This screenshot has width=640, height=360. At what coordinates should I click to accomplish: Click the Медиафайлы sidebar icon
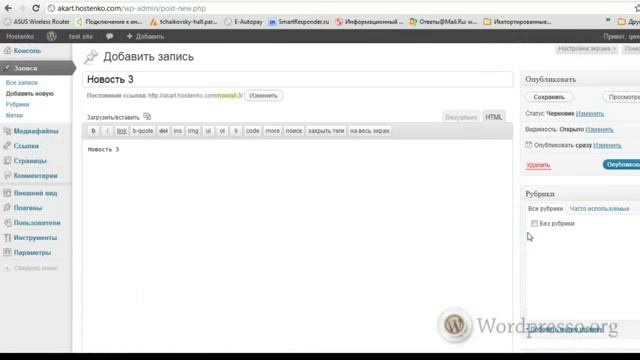coord(7,131)
